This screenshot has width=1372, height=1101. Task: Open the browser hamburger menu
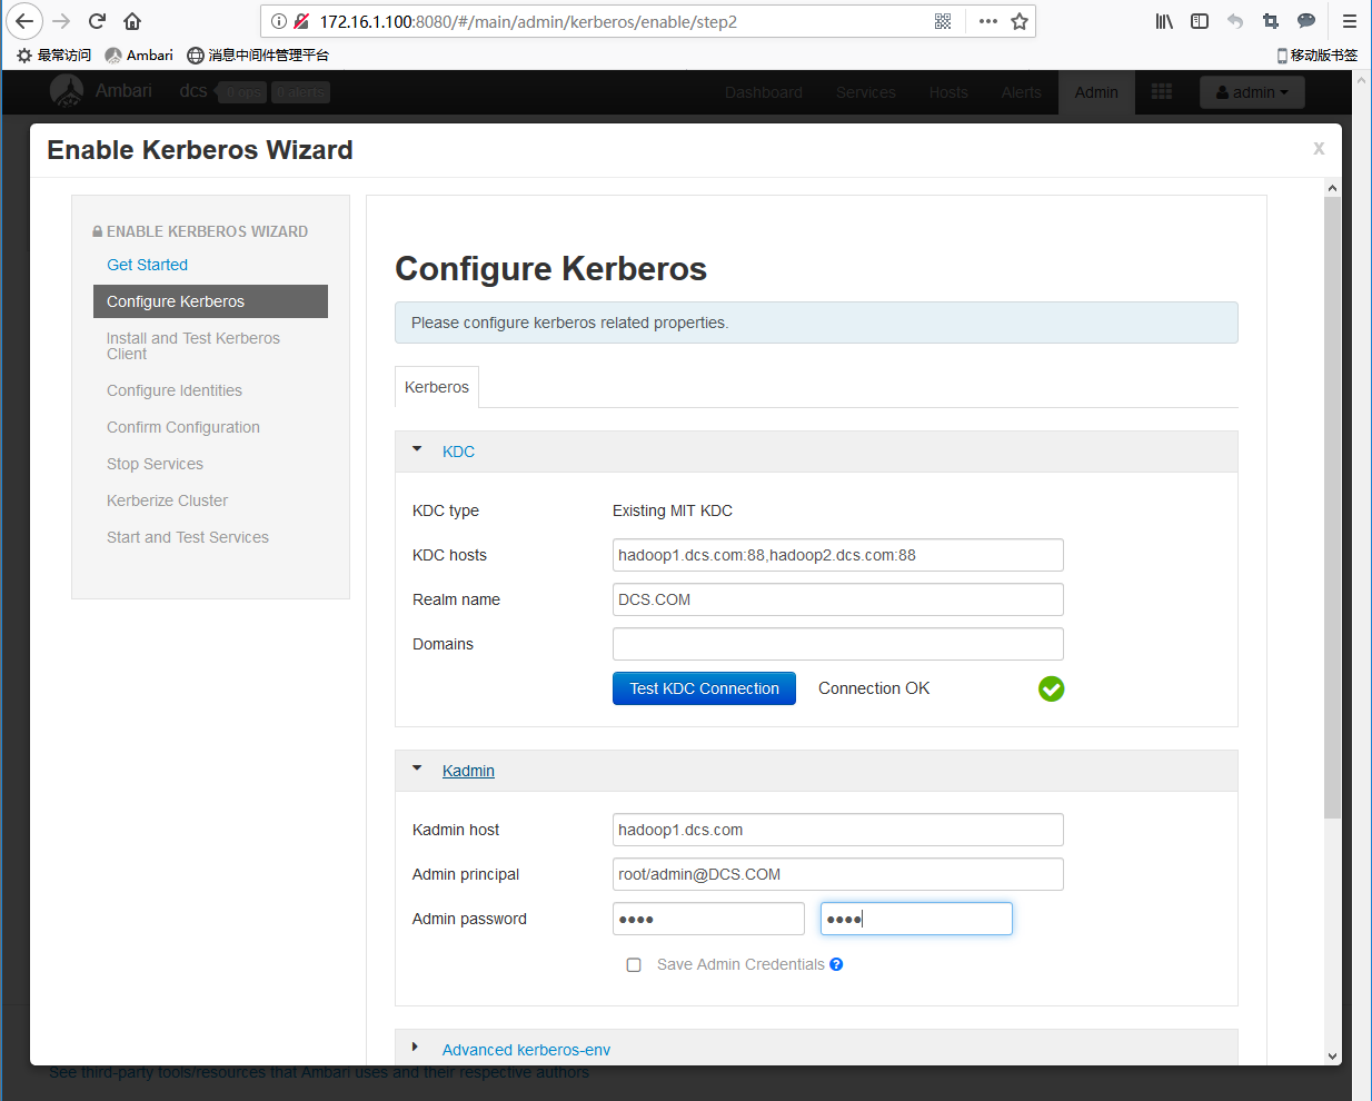(1349, 21)
